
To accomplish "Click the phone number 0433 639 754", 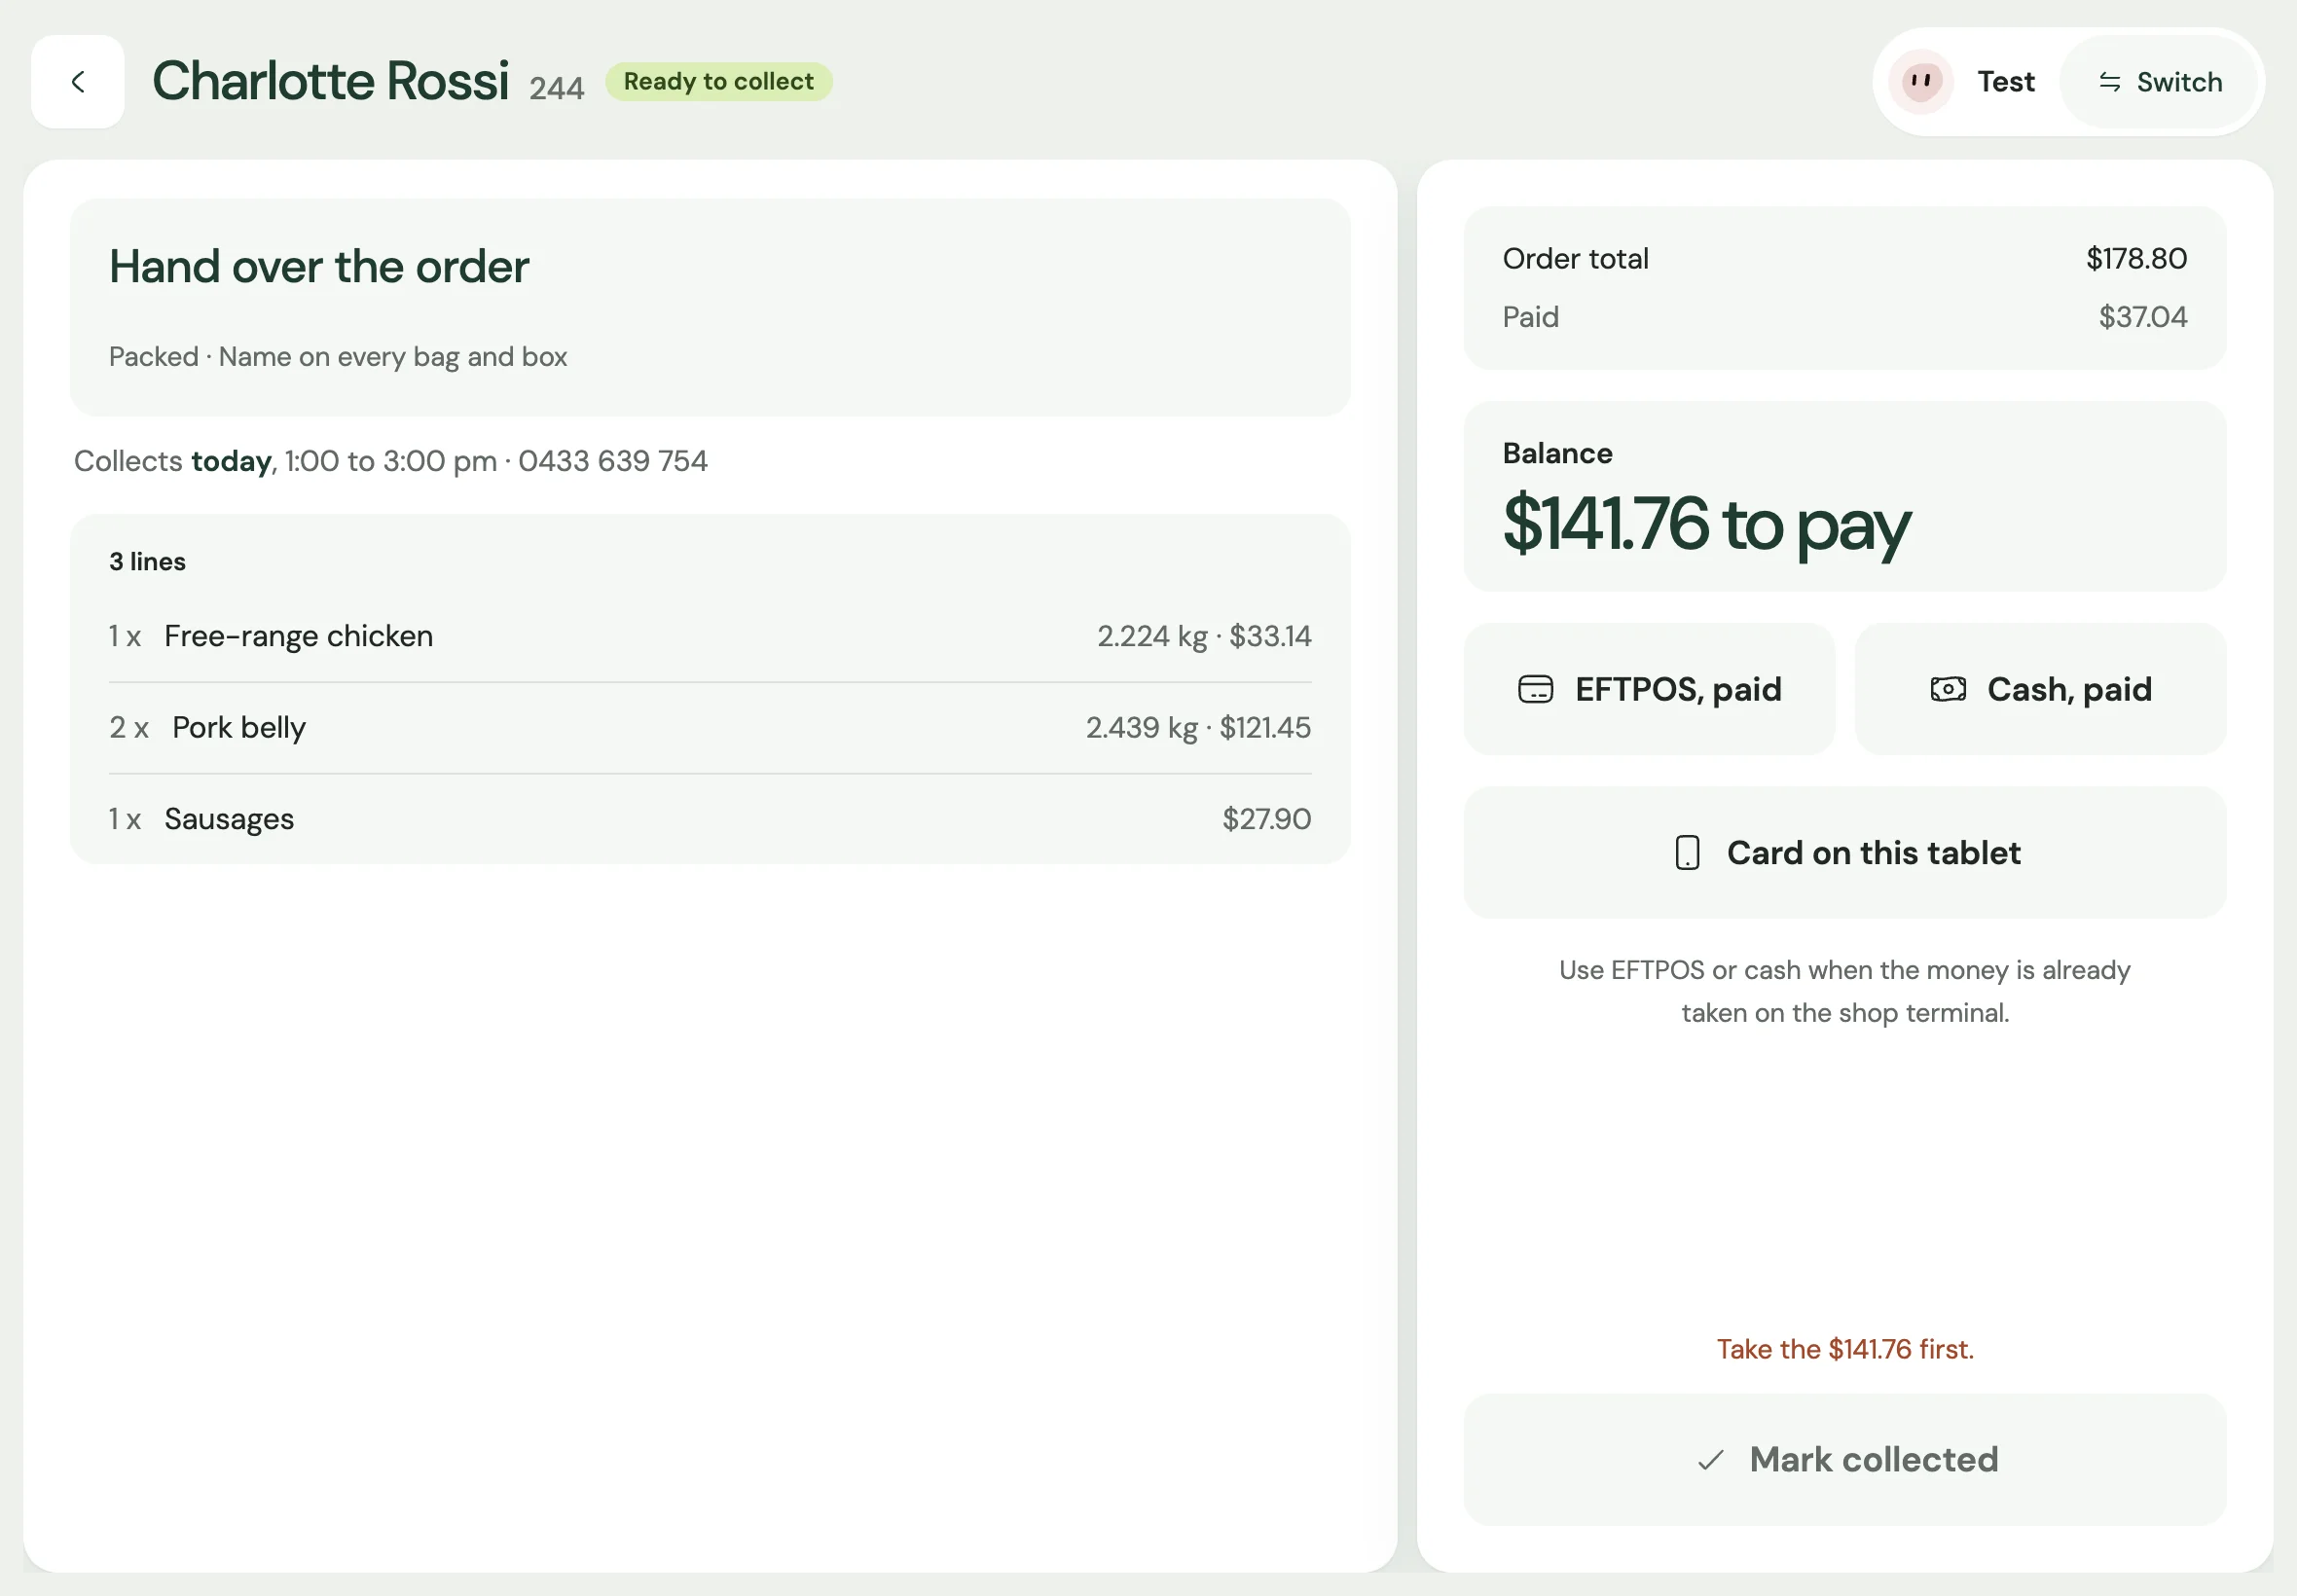I will pyautogui.click(x=613, y=461).
